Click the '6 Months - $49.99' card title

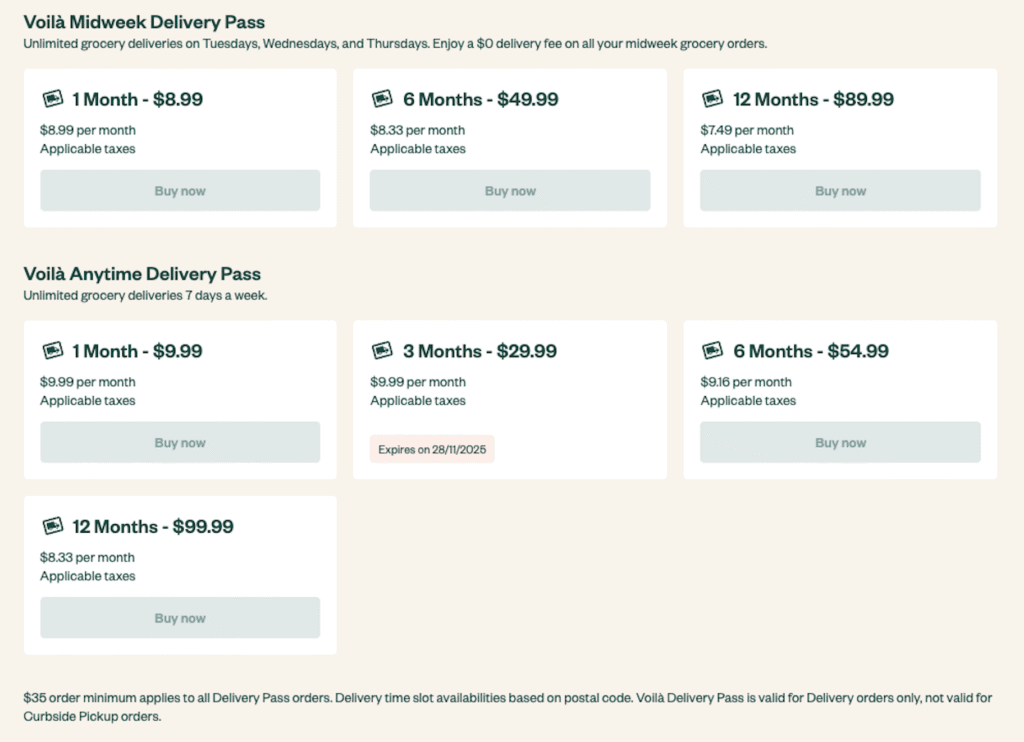pyautogui.click(x=480, y=99)
